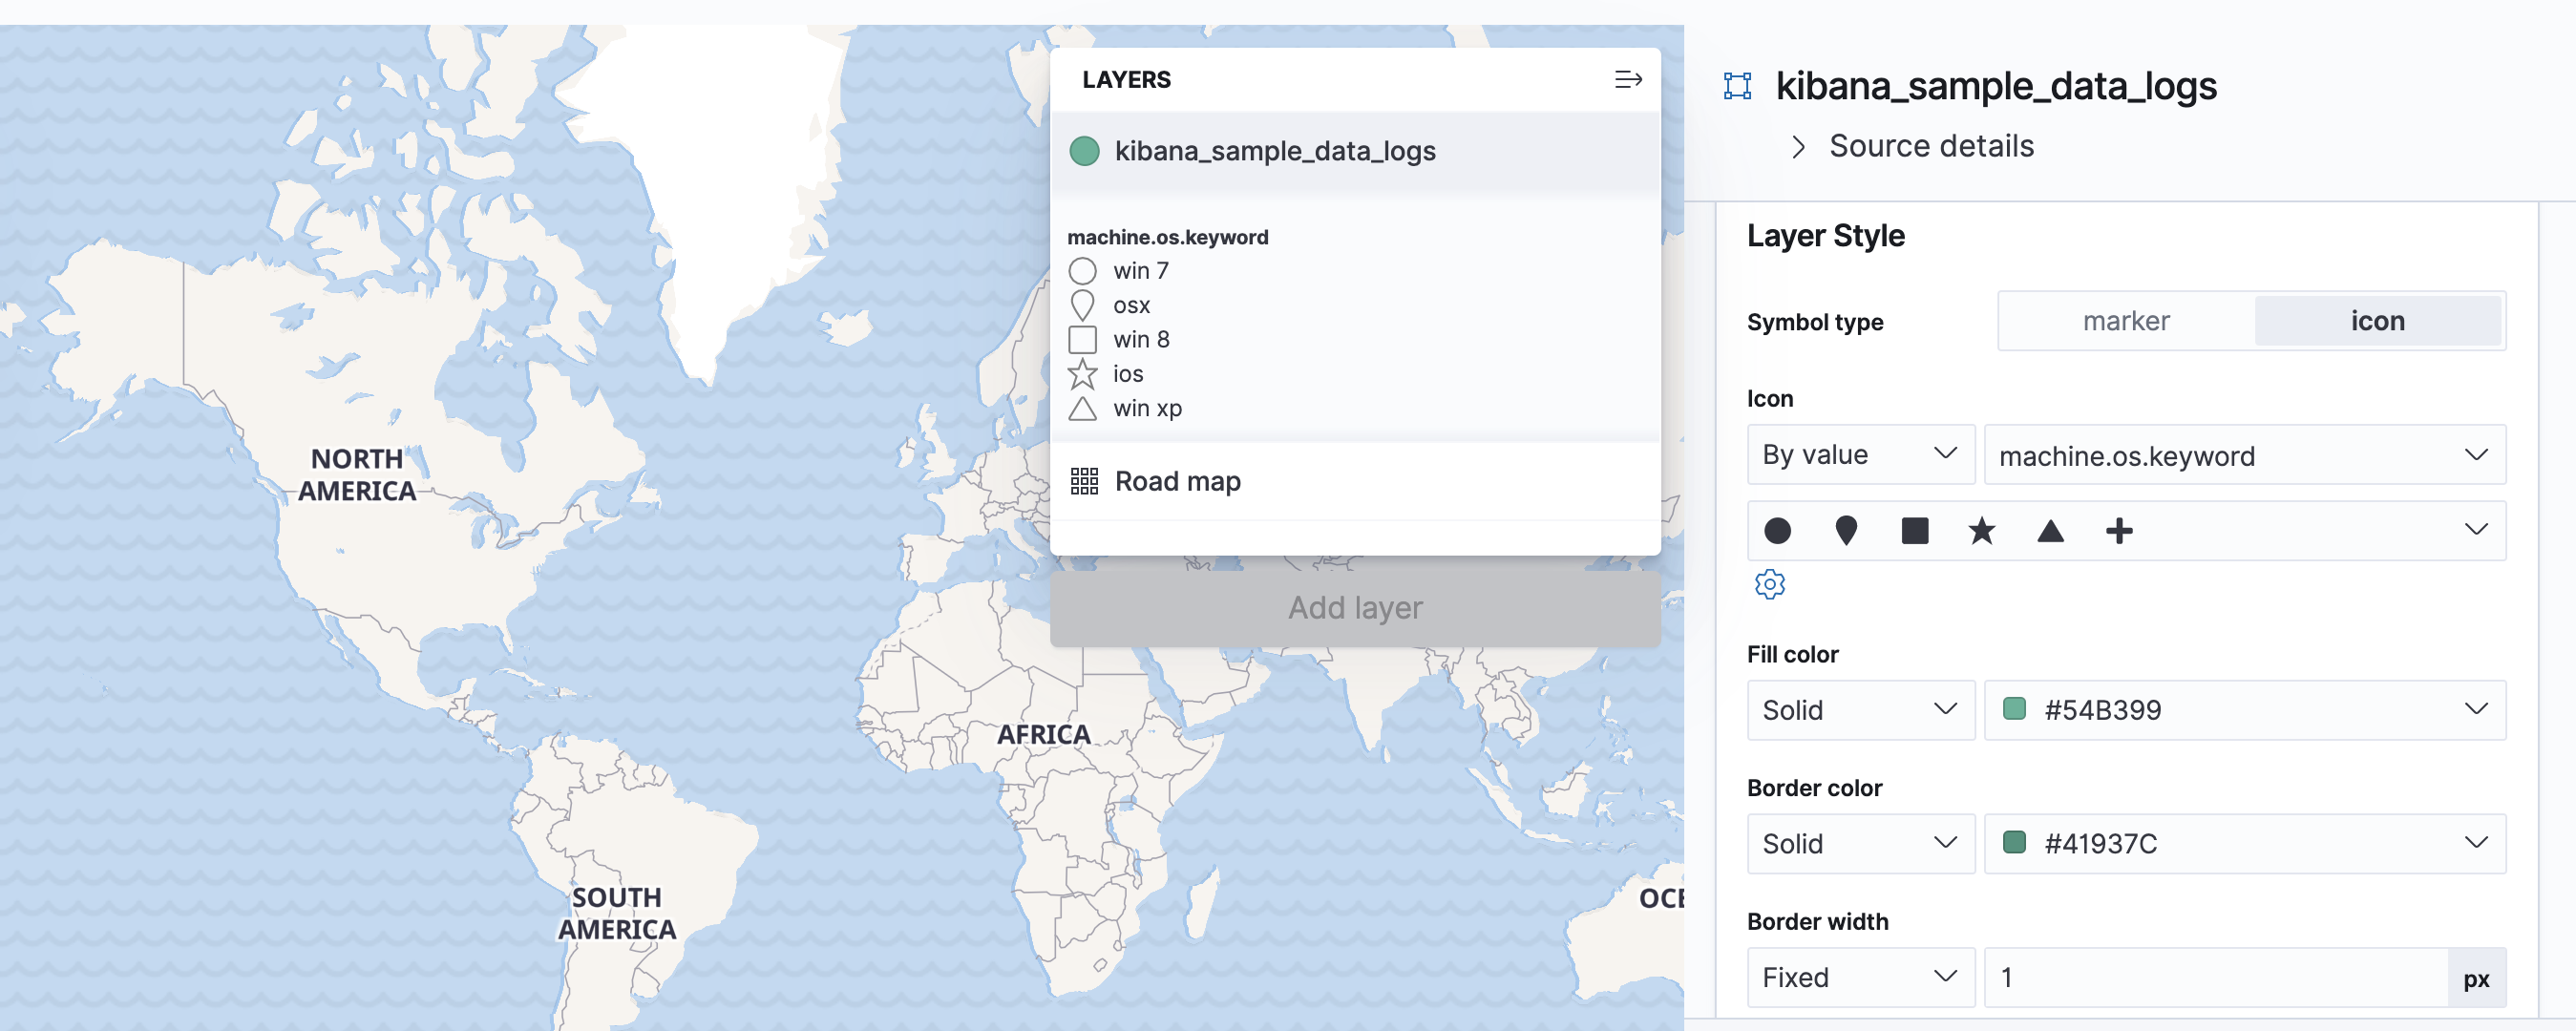Click the Add layer button
The height and width of the screenshot is (1031, 2576).
[1354, 608]
